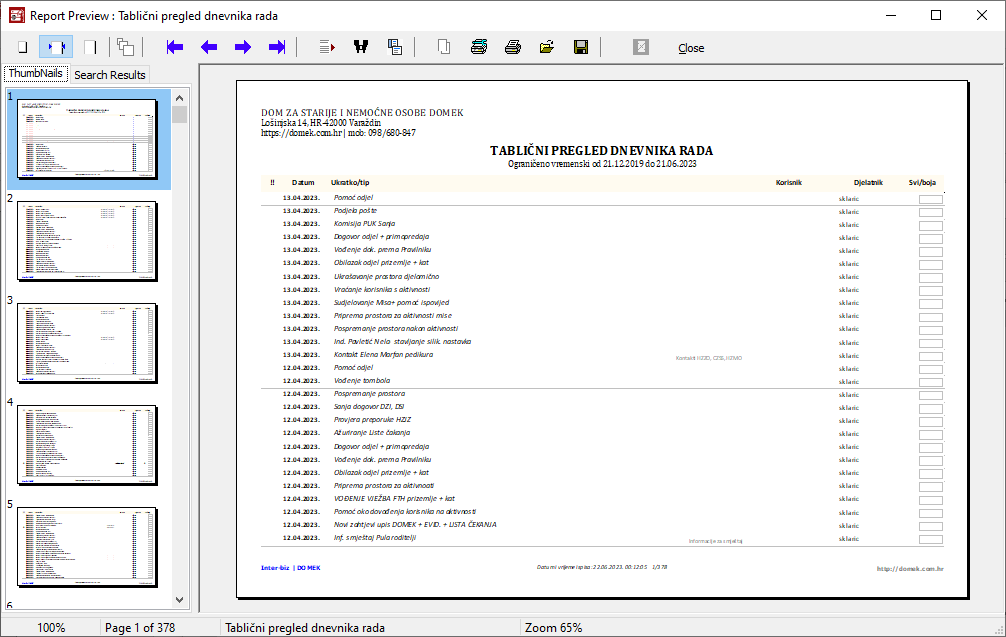Save the report with floppy disk icon
The width and height of the screenshot is (1006, 637).
(x=580, y=47)
